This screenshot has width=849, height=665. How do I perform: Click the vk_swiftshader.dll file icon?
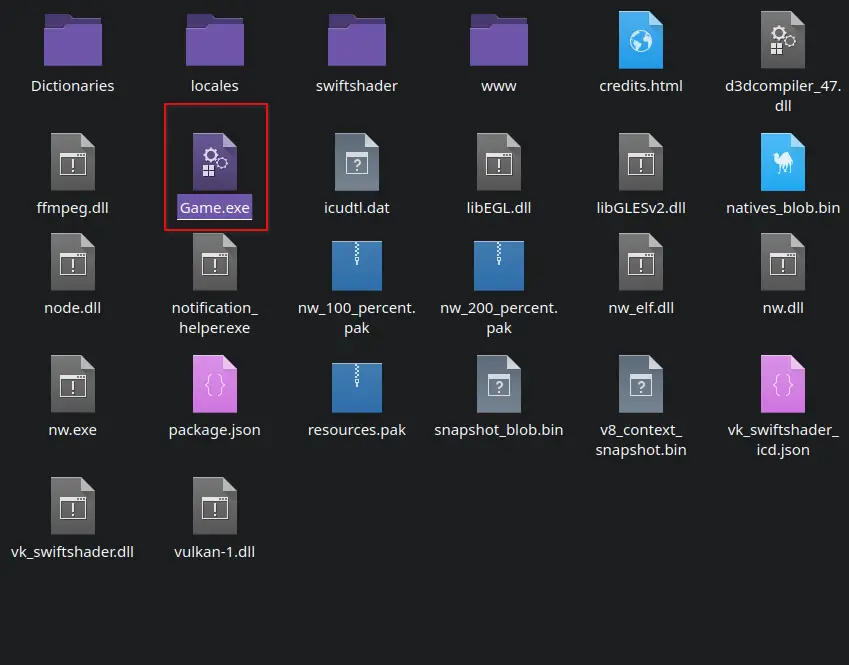click(x=73, y=506)
